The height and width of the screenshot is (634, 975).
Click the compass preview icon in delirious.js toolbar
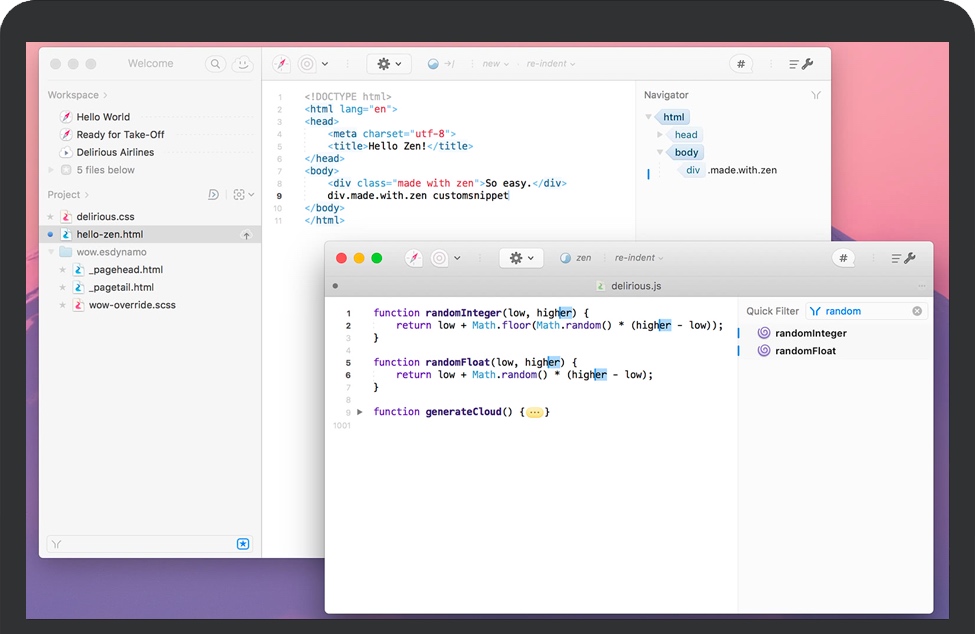click(x=414, y=258)
